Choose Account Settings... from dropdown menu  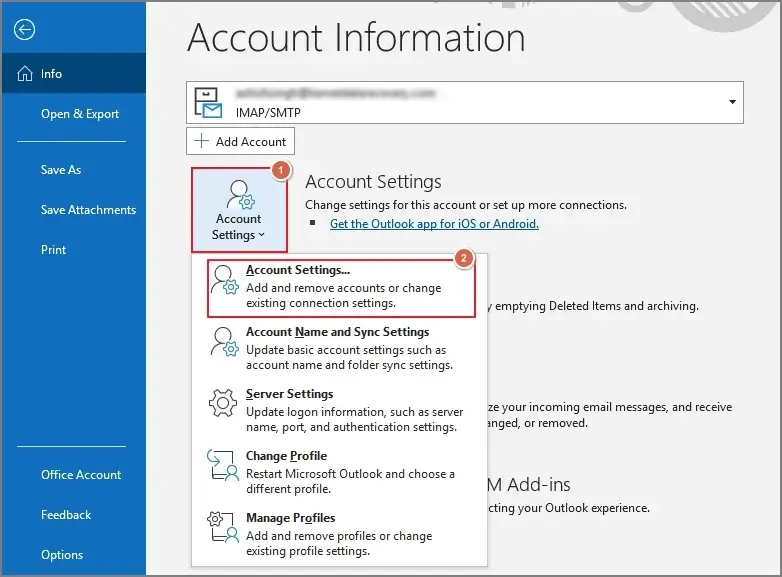[342, 288]
